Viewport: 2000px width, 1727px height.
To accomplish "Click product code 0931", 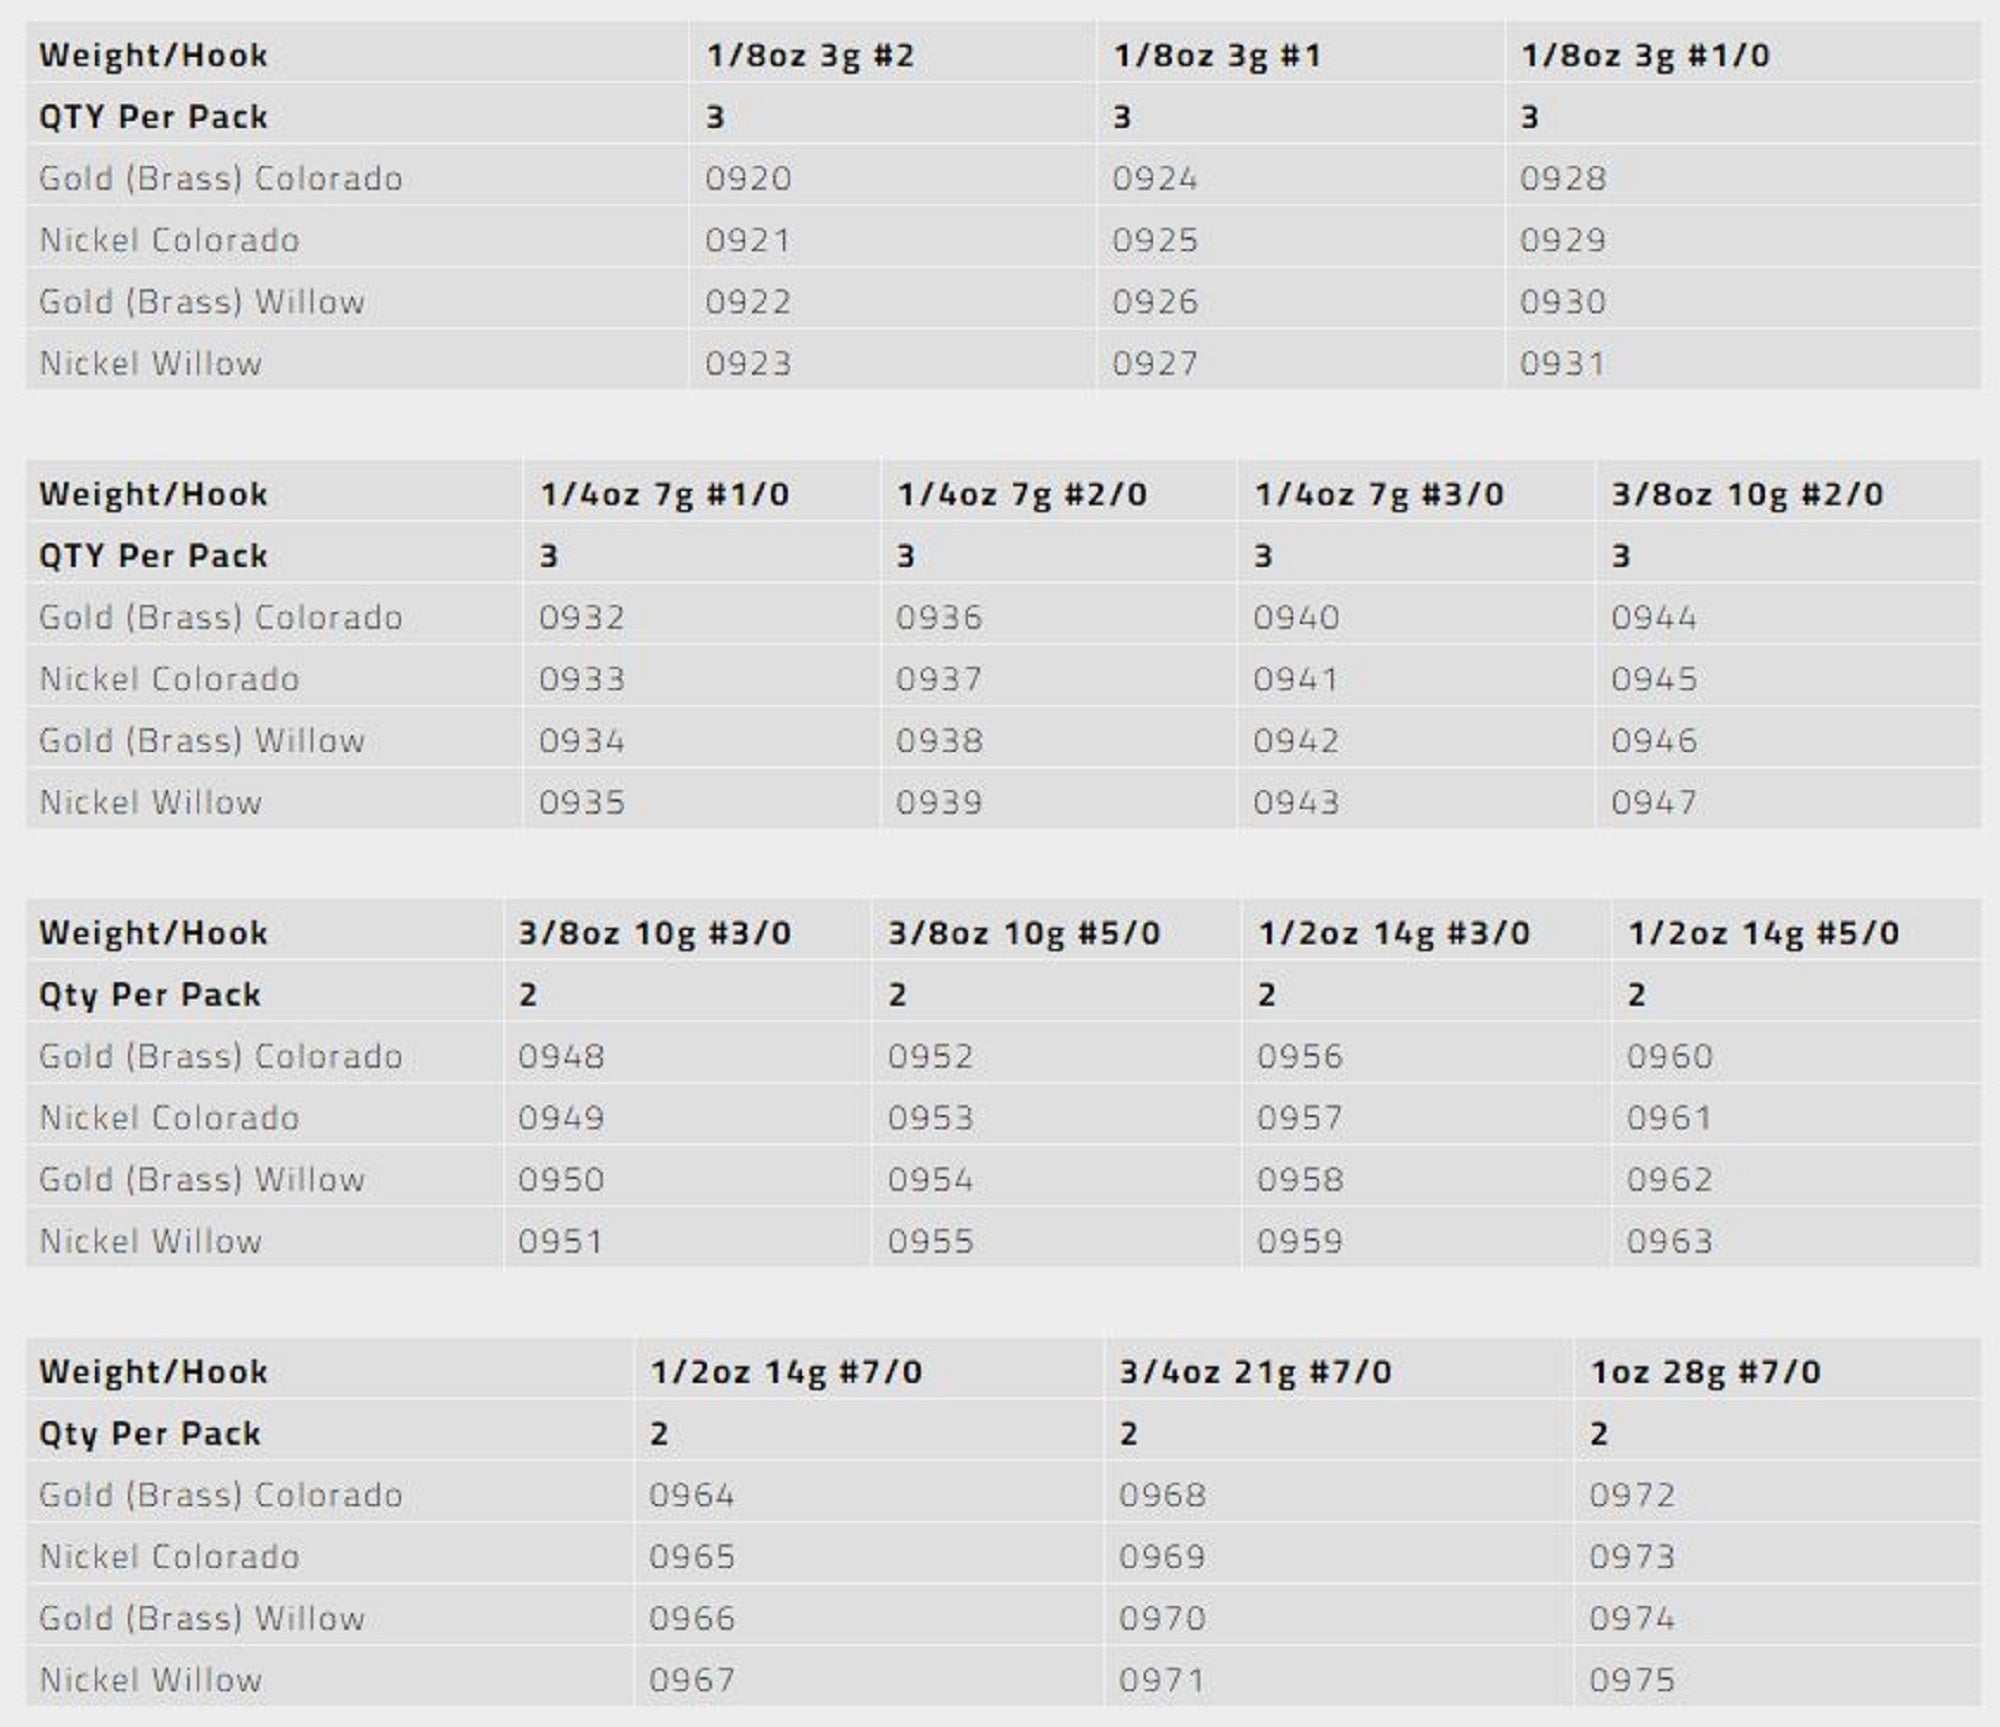I will pyautogui.click(x=1562, y=363).
